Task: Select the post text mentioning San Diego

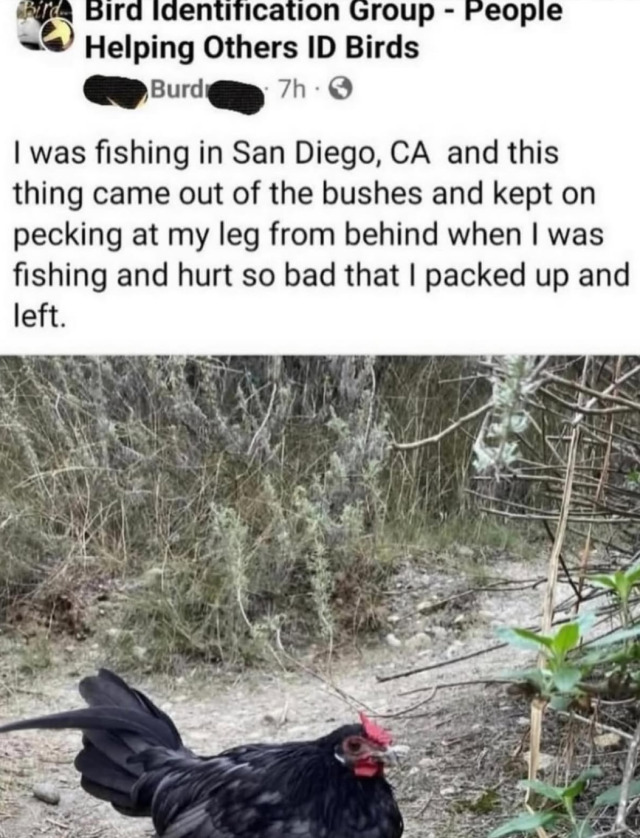Action: (x=320, y=234)
